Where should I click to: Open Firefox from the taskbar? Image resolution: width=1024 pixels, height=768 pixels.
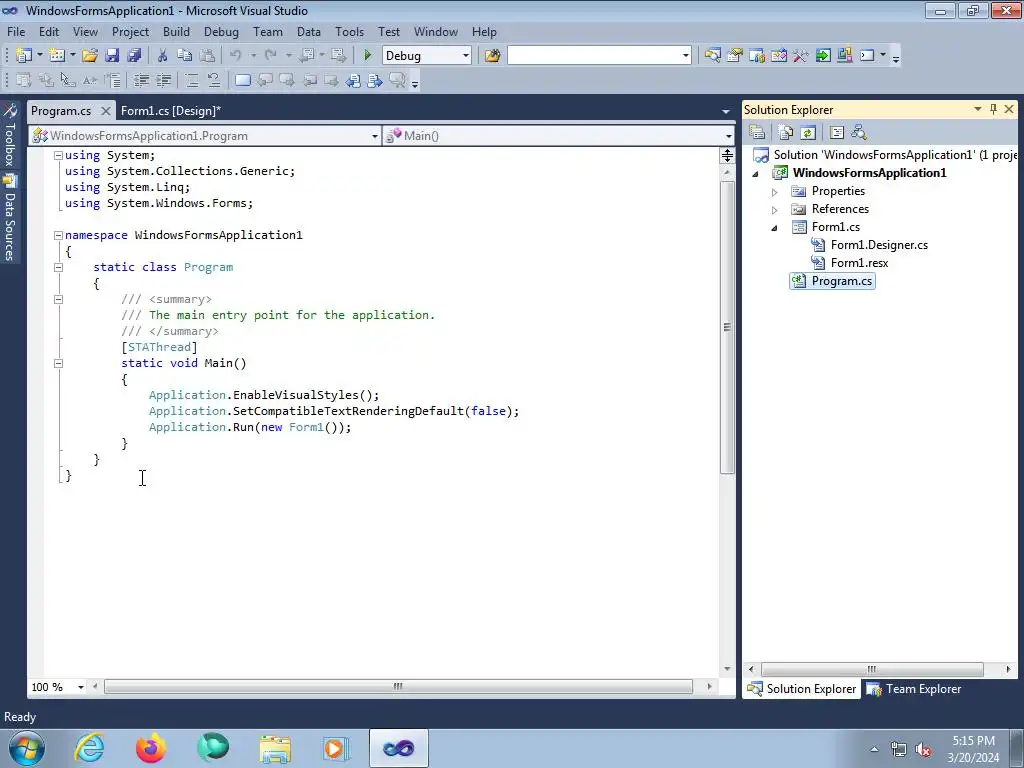coord(151,748)
